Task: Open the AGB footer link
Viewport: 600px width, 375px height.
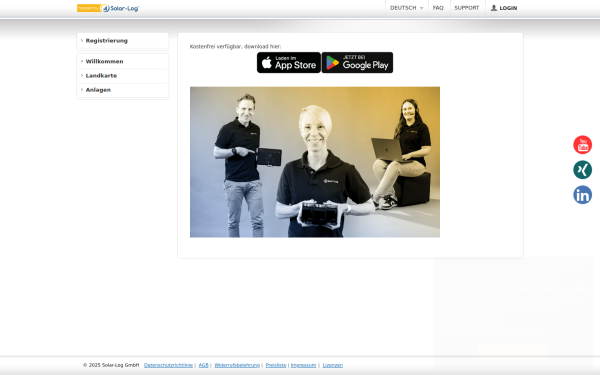Action: tap(204, 365)
